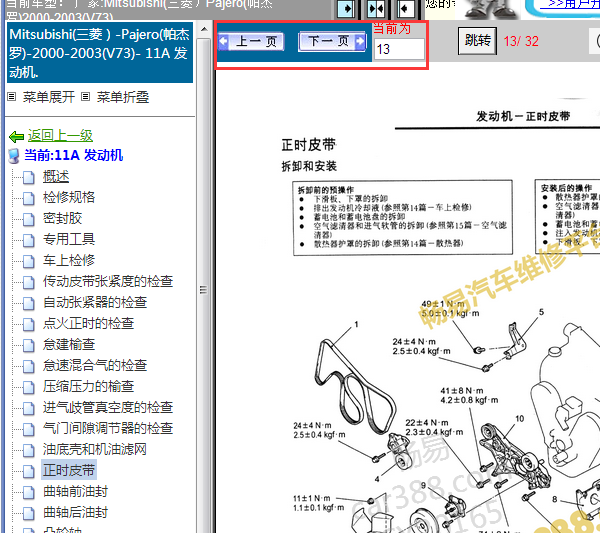This screenshot has width=600, height=533.
Task: Click the page icon beside 油底壳和机油滤网
Action: point(28,450)
